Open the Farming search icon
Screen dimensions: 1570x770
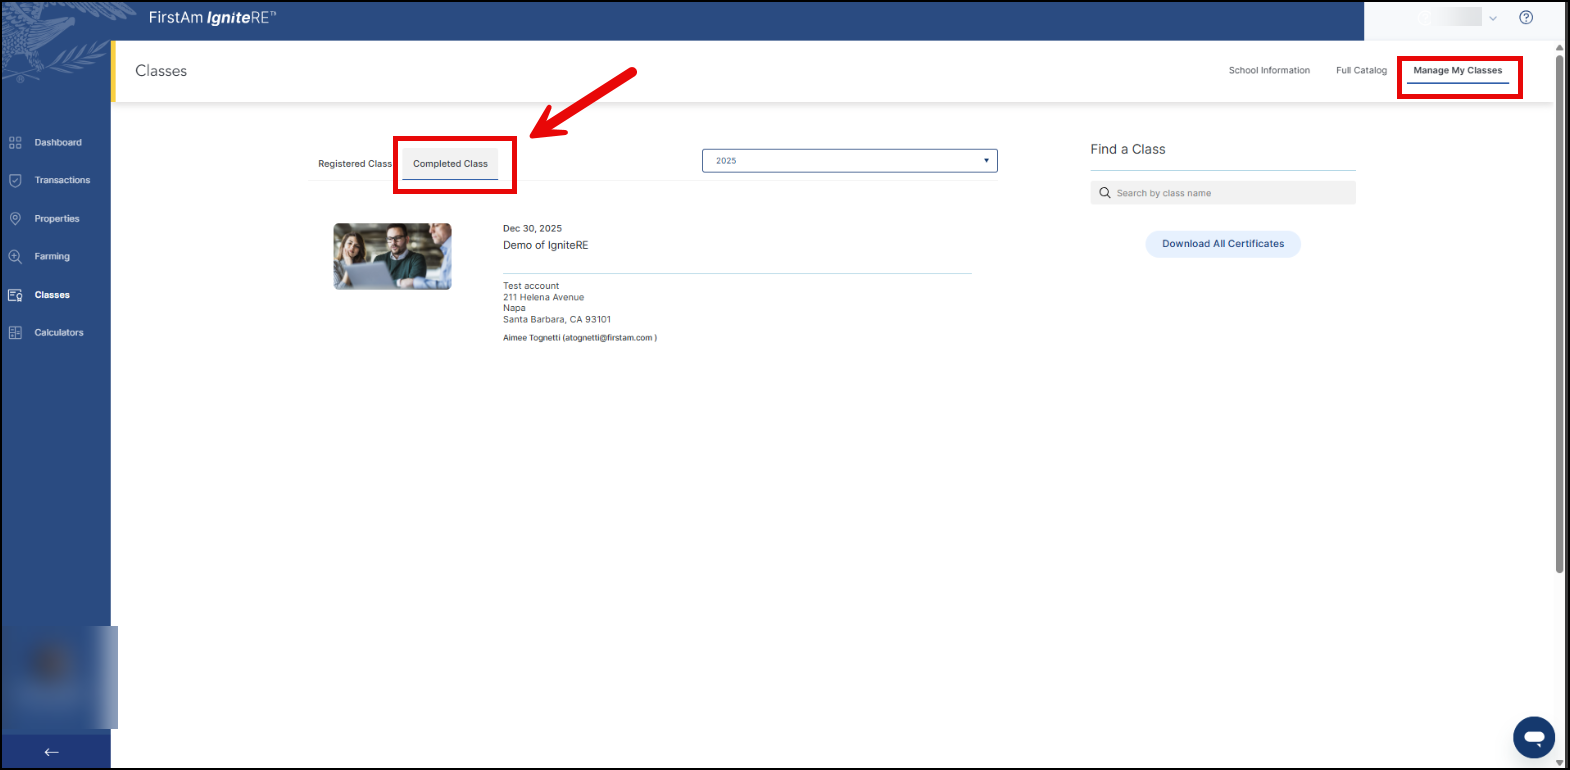tap(15, 257)
